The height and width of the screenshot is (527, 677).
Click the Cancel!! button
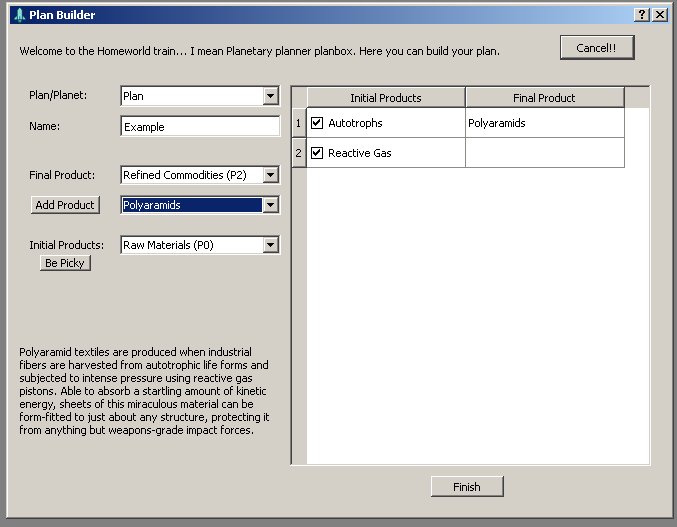click(x=597, y=47)
